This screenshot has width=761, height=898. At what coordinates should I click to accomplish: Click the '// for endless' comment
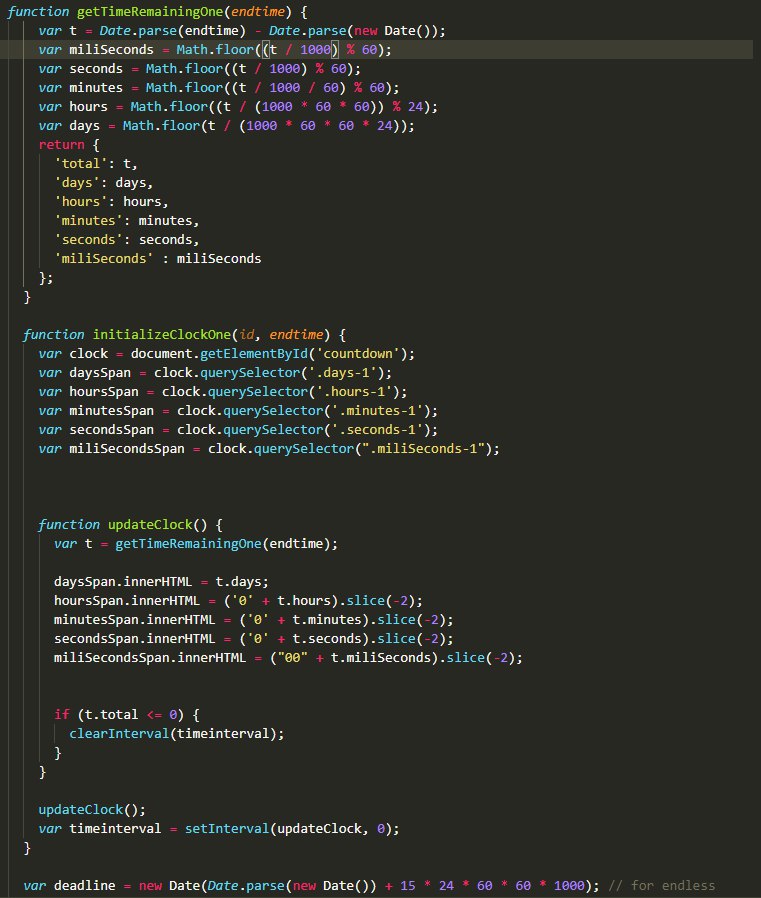click(661, 885)
